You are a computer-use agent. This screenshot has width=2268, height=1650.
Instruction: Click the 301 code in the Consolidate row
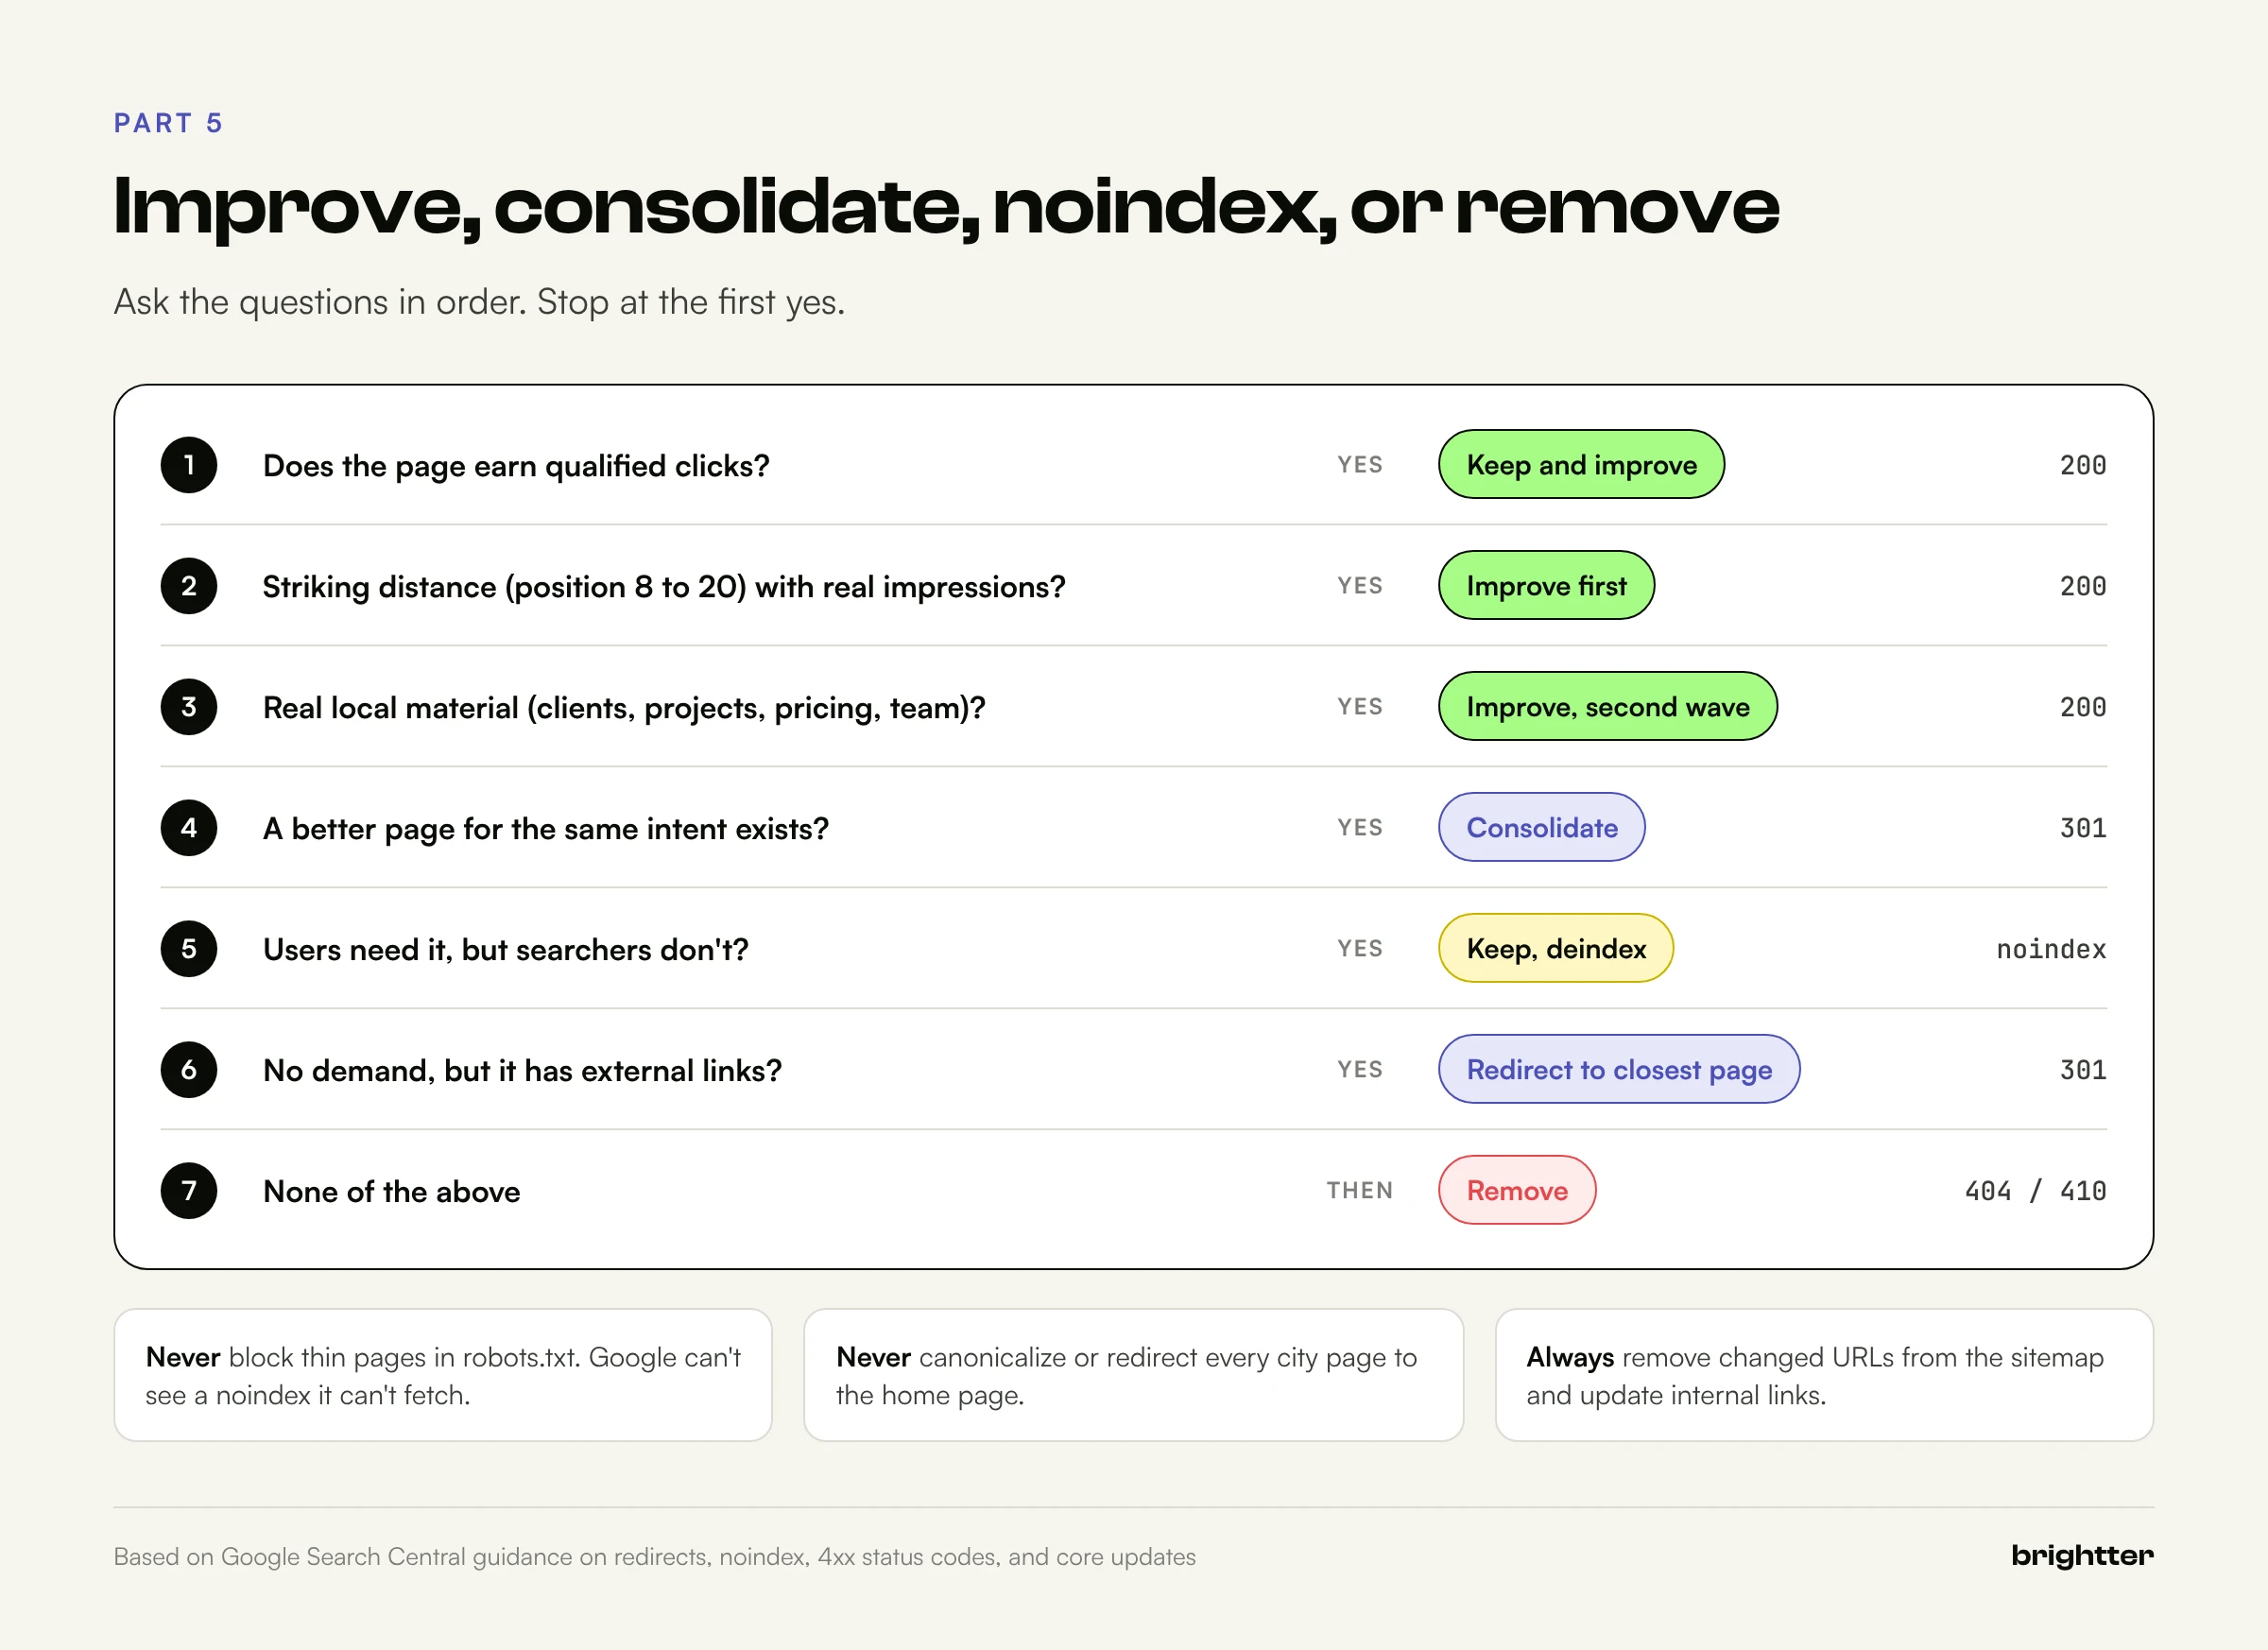(2083, 828)
